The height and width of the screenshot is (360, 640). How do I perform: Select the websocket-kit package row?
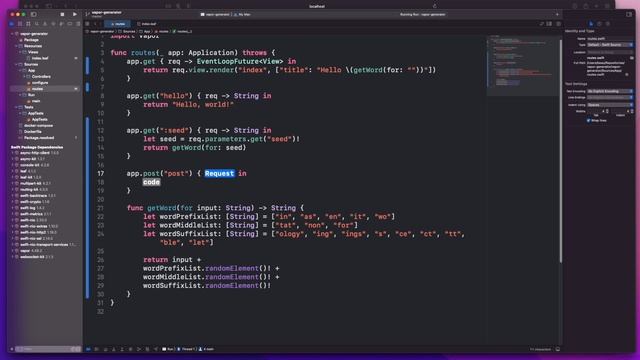coord(45,257)
